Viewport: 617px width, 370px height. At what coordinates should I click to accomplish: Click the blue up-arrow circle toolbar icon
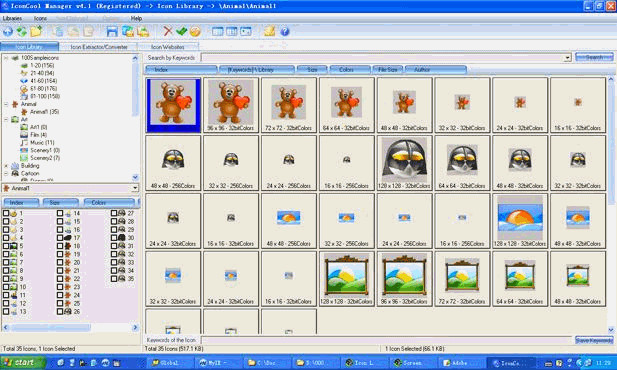tap(8, 31)
